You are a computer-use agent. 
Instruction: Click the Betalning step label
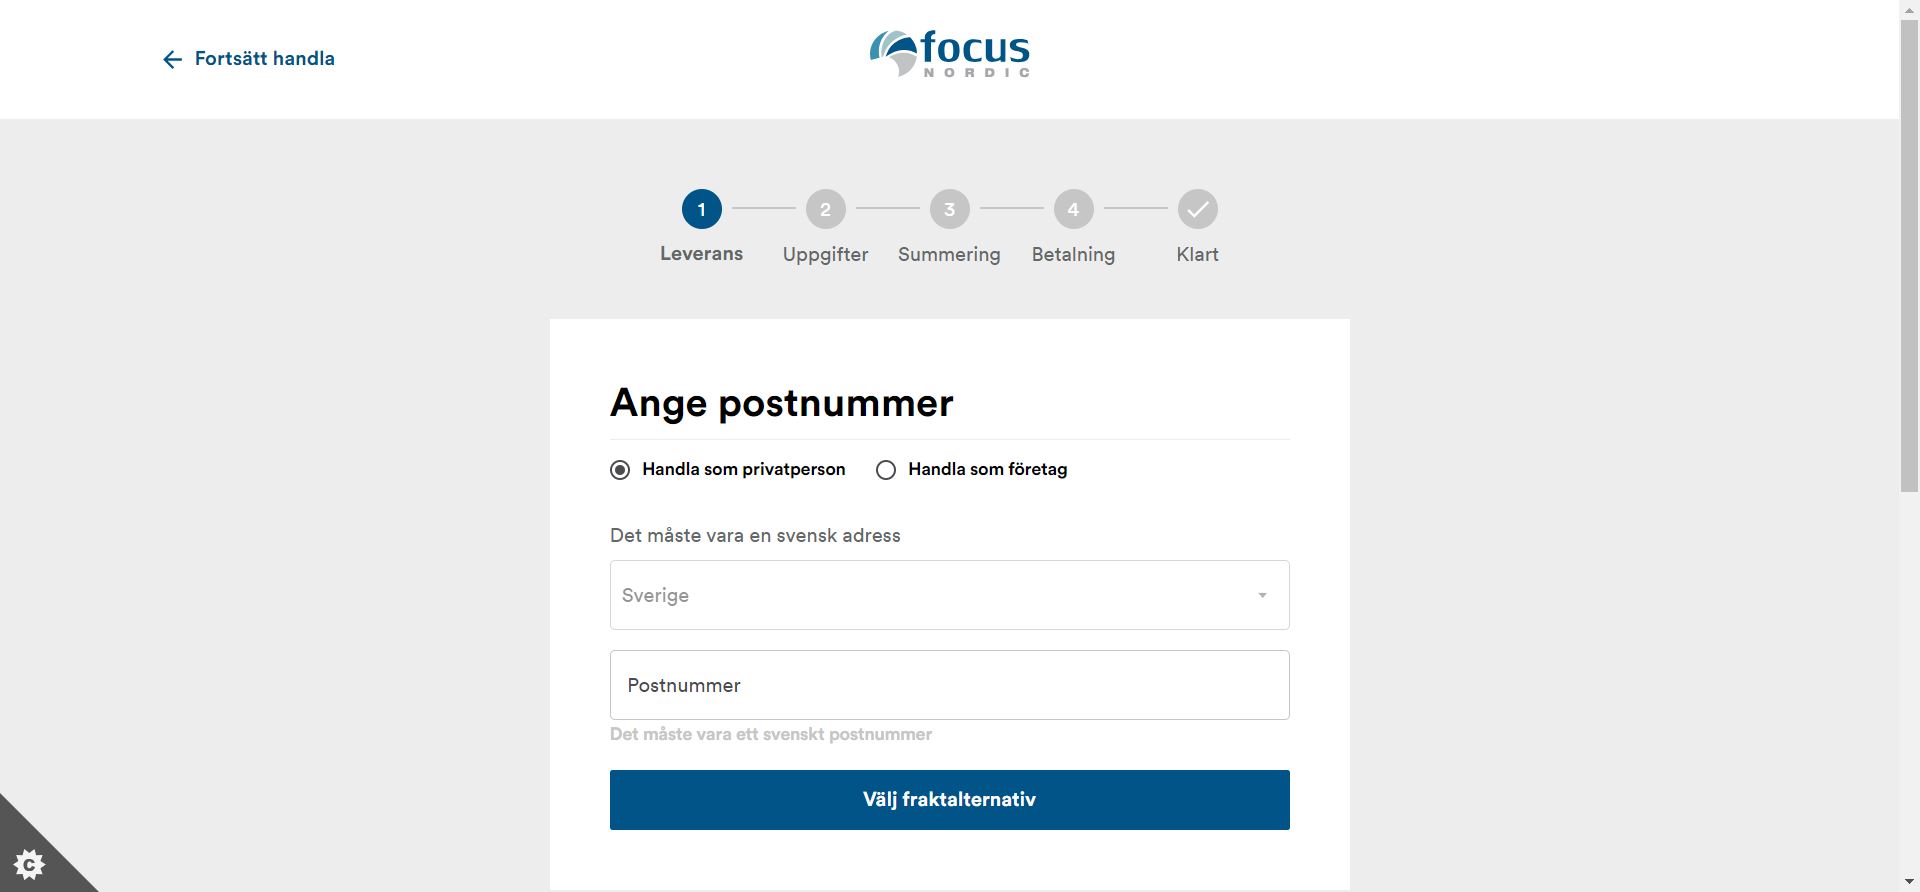(x=1074, y=254)
